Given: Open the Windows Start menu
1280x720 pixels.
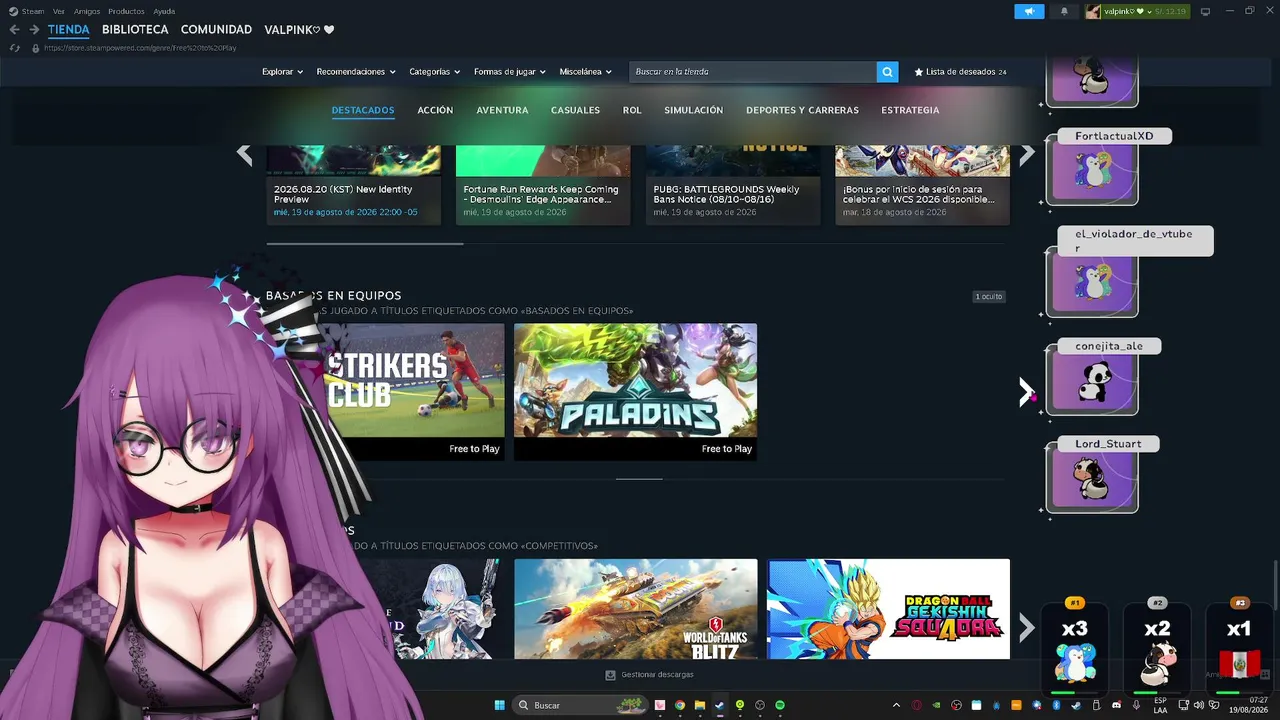Looking at the screenshot, I should (x=499, y=705).
